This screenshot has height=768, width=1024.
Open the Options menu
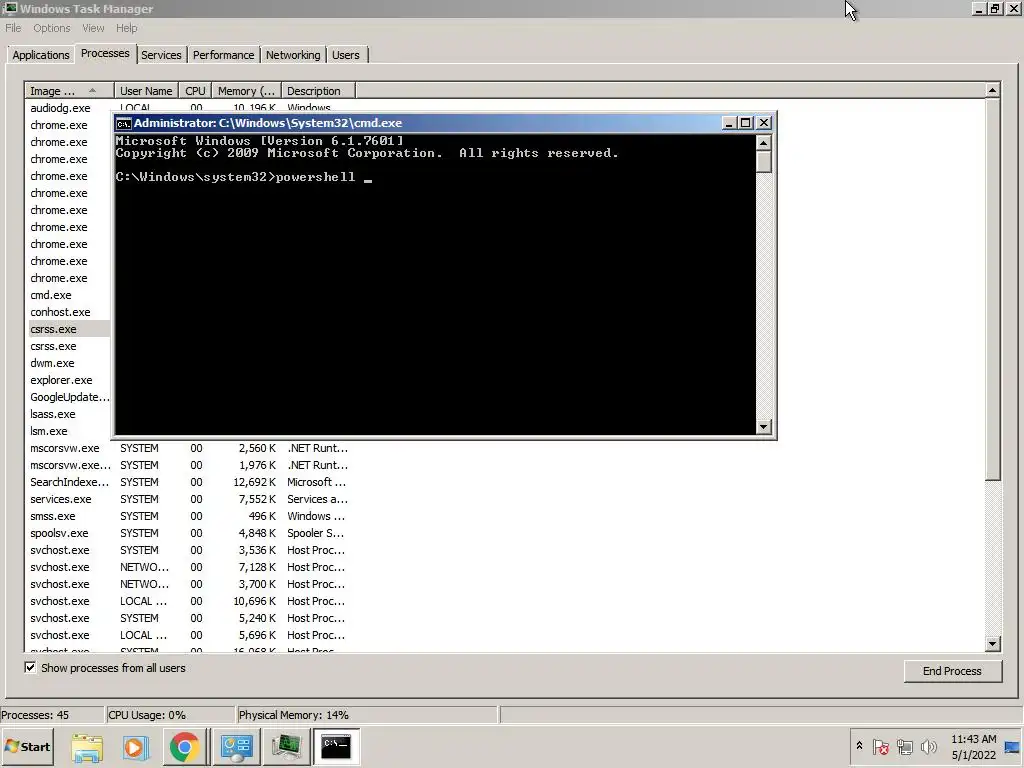pyautogui.click(x=52, y=28)
